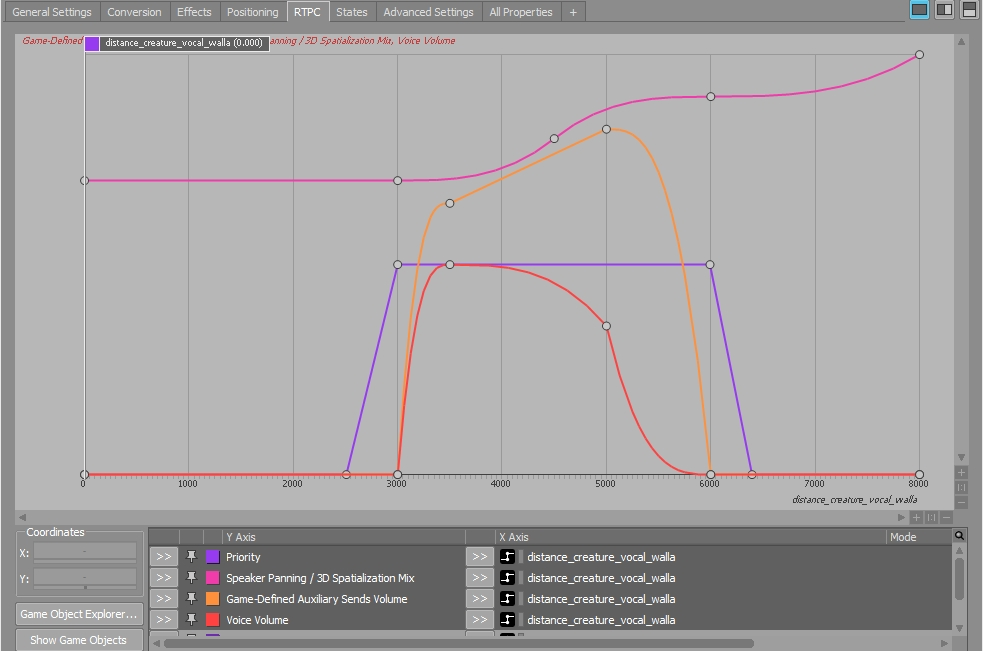Select the top-bottom split layout icon
Screen dimensions: 983x651
coord(969,9)
